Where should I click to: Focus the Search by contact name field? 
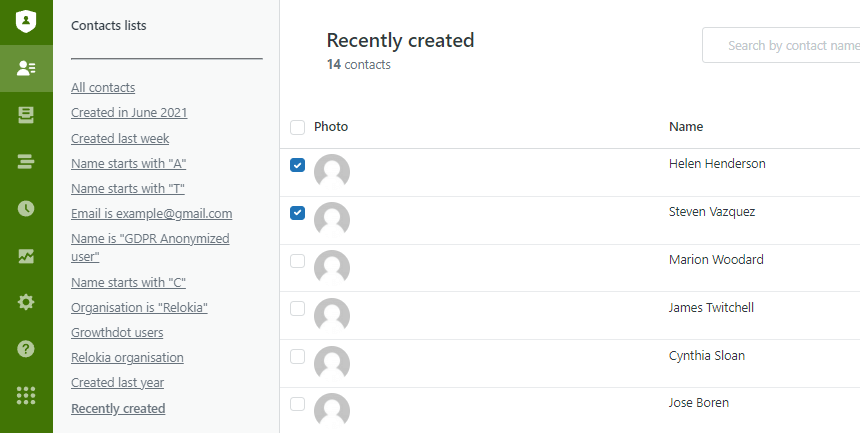click(781, 45)
